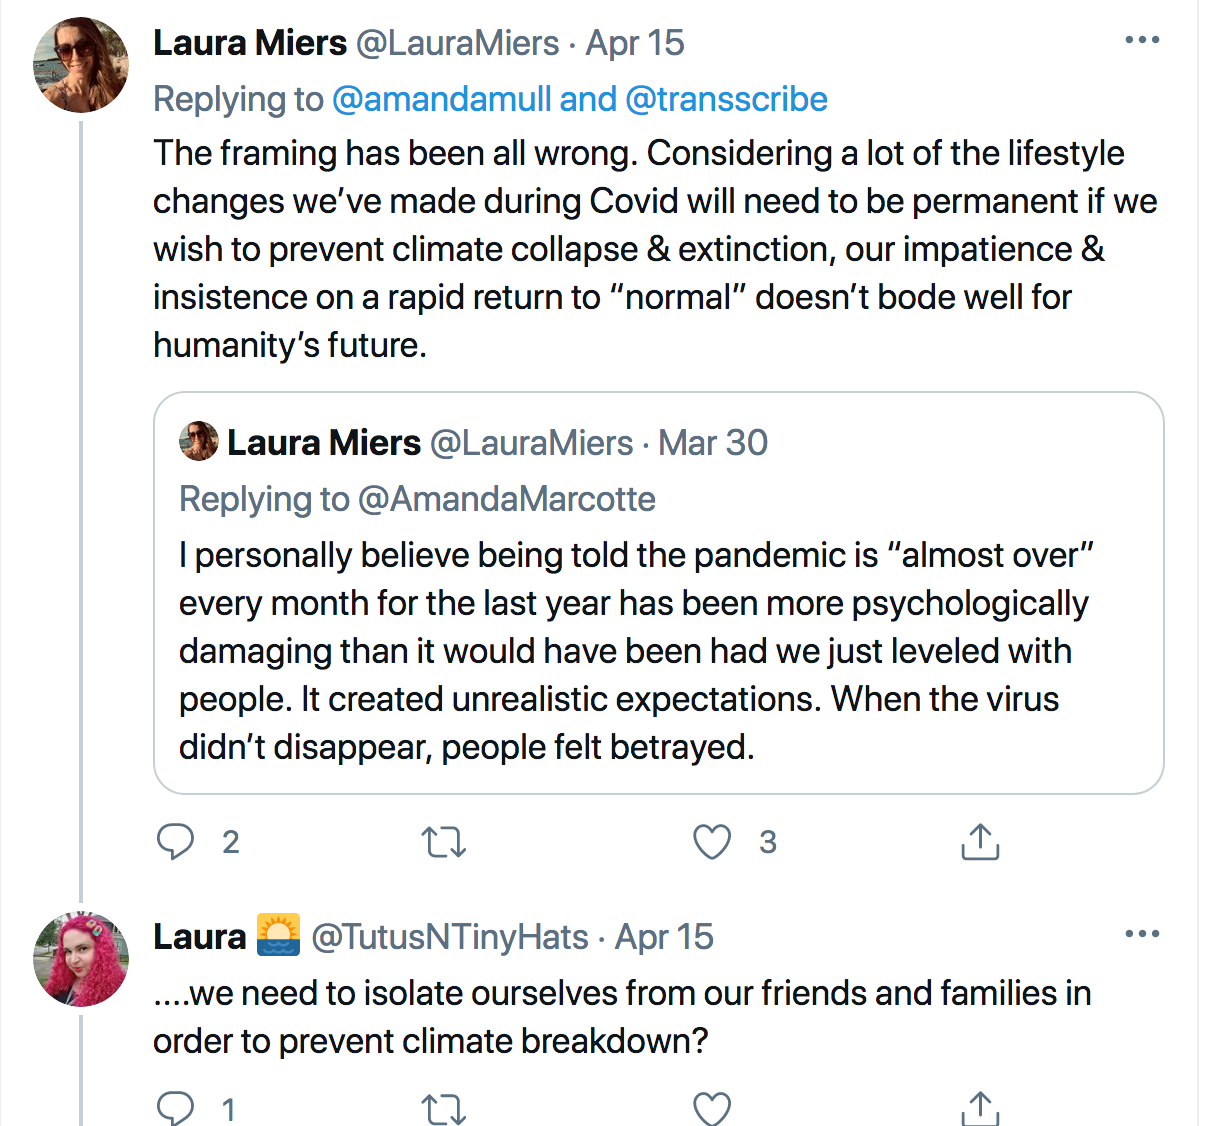Click small avatar in quoted tweet
Viewport: 1220px width, 1126px height.
coord(199,441)
